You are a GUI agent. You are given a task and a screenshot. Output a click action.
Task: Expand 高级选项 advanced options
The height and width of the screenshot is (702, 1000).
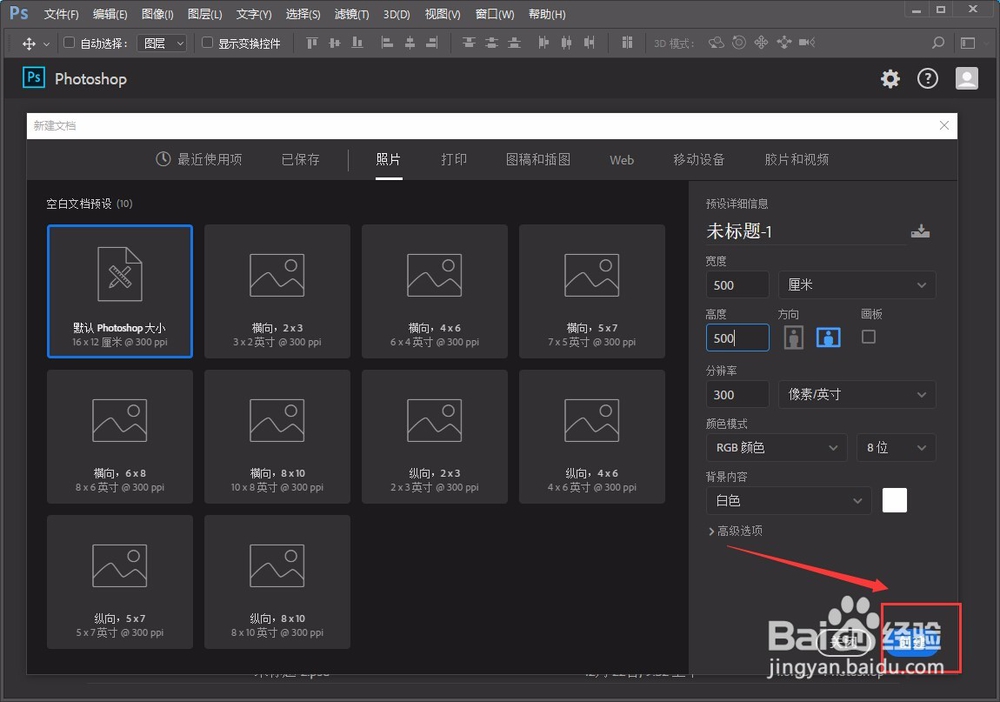tap(735, 530)
